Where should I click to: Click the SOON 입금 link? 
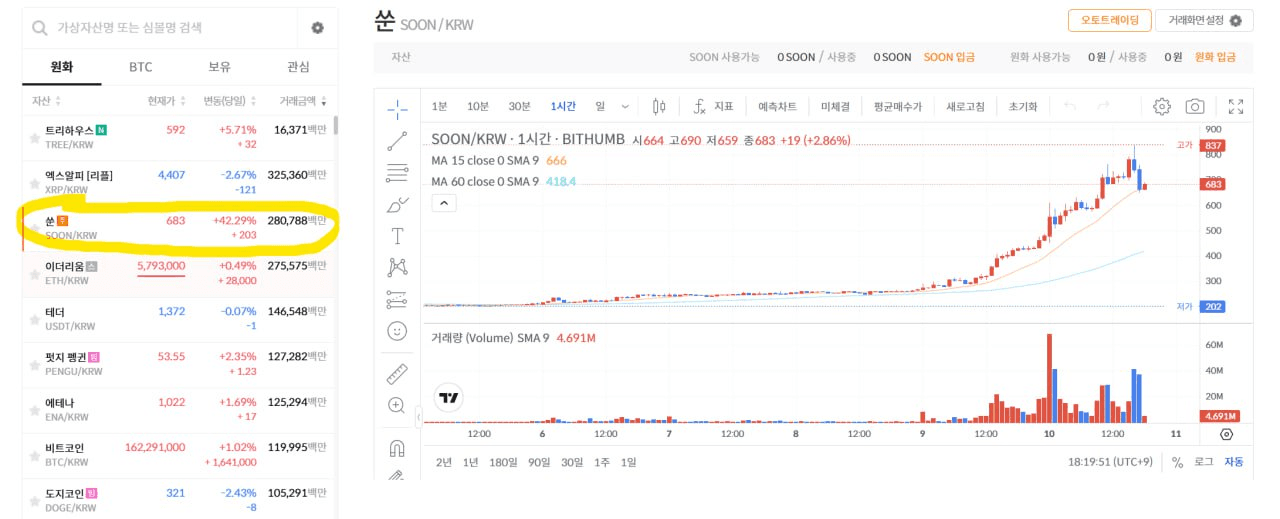coord(949,57)
